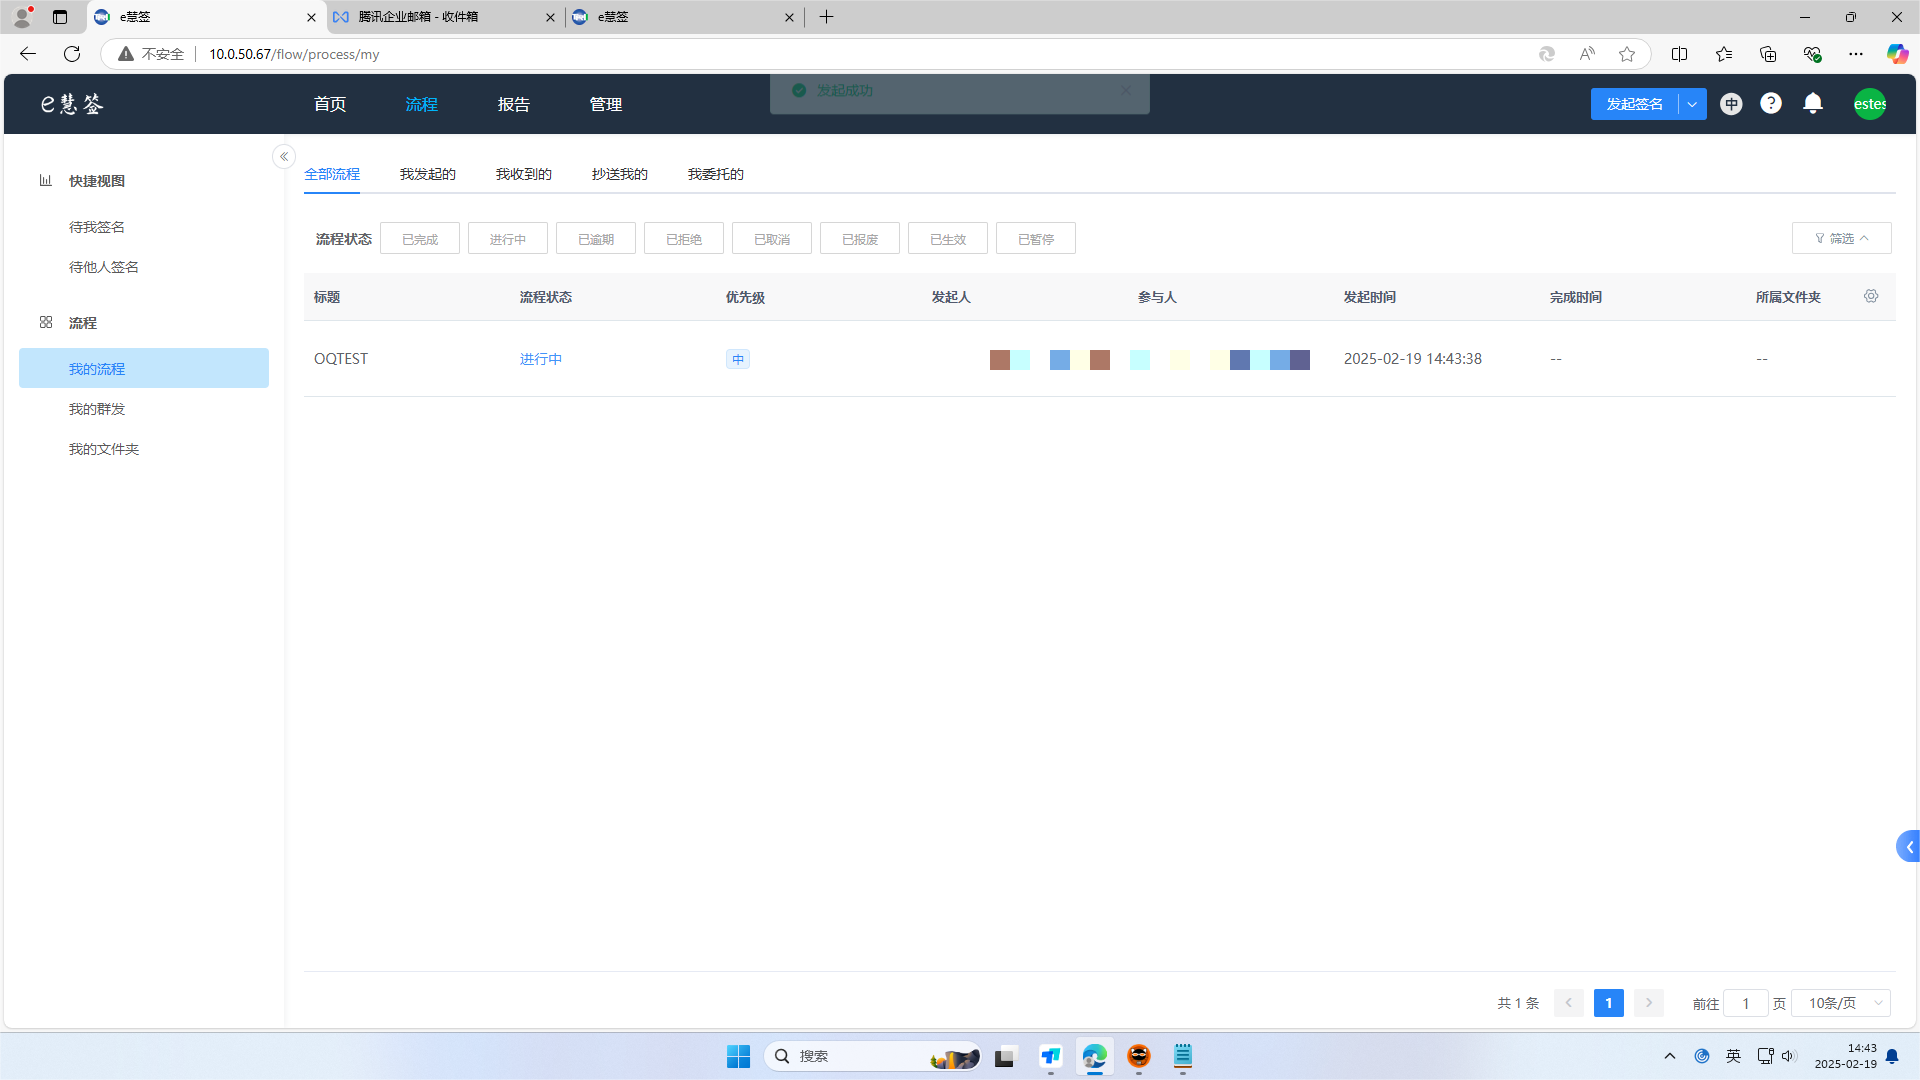
Task: Toggle the 已拒绝 status filter
Action: pyautogui.click(x=684, y=239)
